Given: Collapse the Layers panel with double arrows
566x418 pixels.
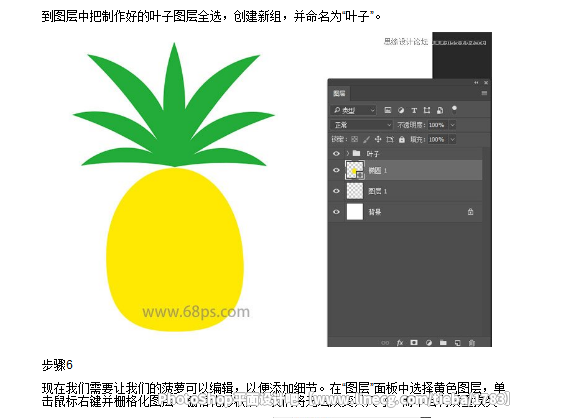Looking at the screenshot, I should tap(476, 83).
